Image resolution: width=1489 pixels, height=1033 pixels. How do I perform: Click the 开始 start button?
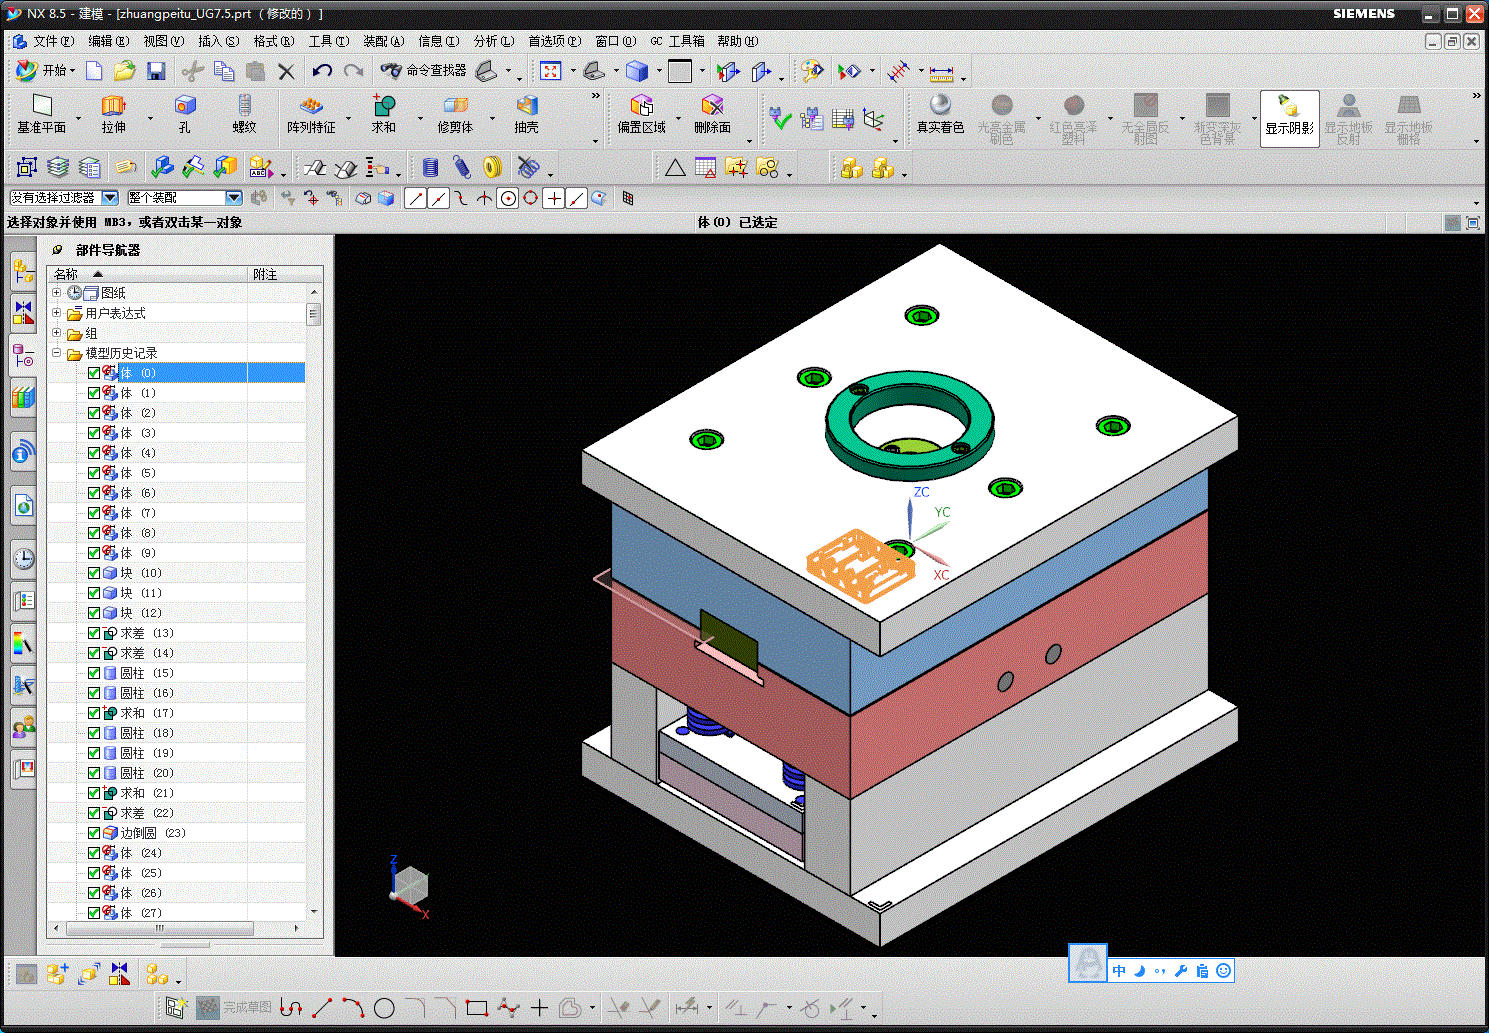click(45, 70)
